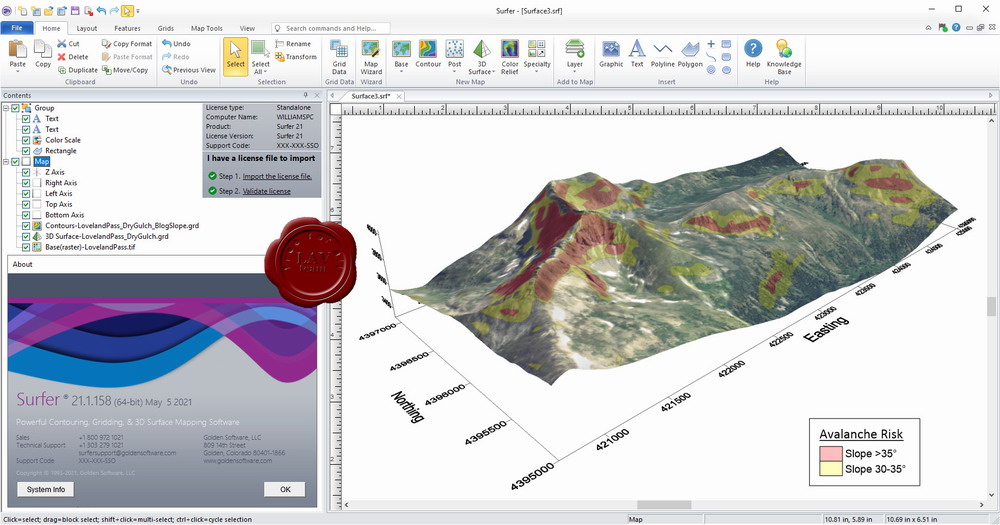Click the horizontal scrollbar thumb of plot
The image size is (1000, 525).
click(664, 505)
